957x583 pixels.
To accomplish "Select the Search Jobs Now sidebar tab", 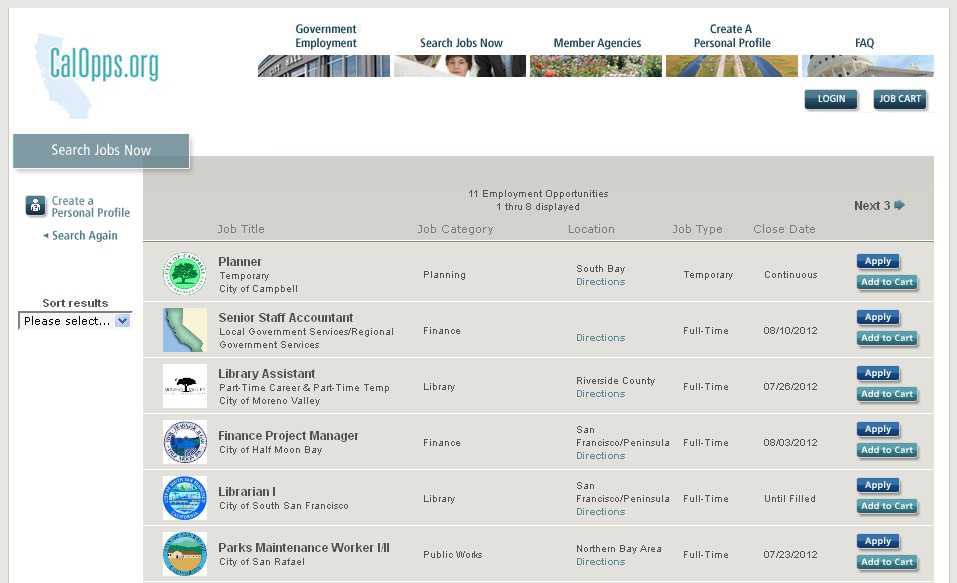I will 101,150.
